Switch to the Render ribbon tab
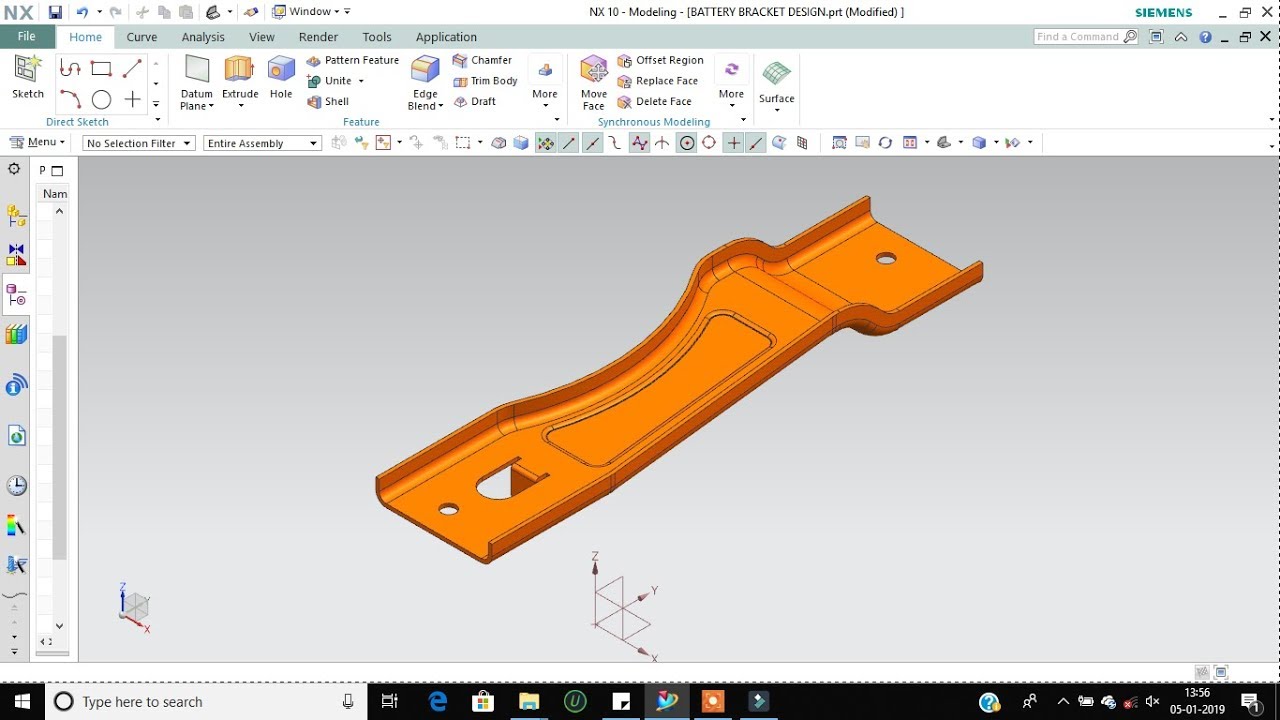Screen dimensions: 1280x720 point(318,37)
